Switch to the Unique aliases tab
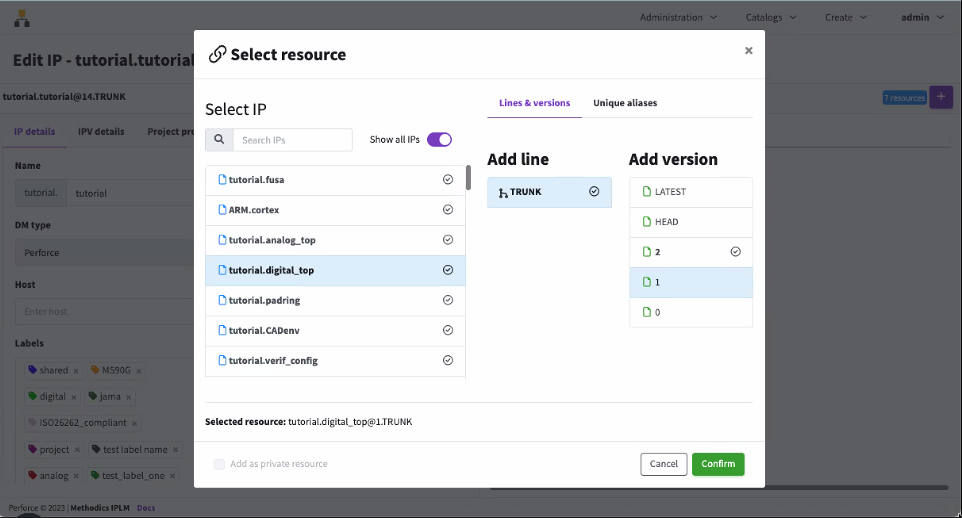962x518 pixels. pyautogui.click(x=625, y=103)
